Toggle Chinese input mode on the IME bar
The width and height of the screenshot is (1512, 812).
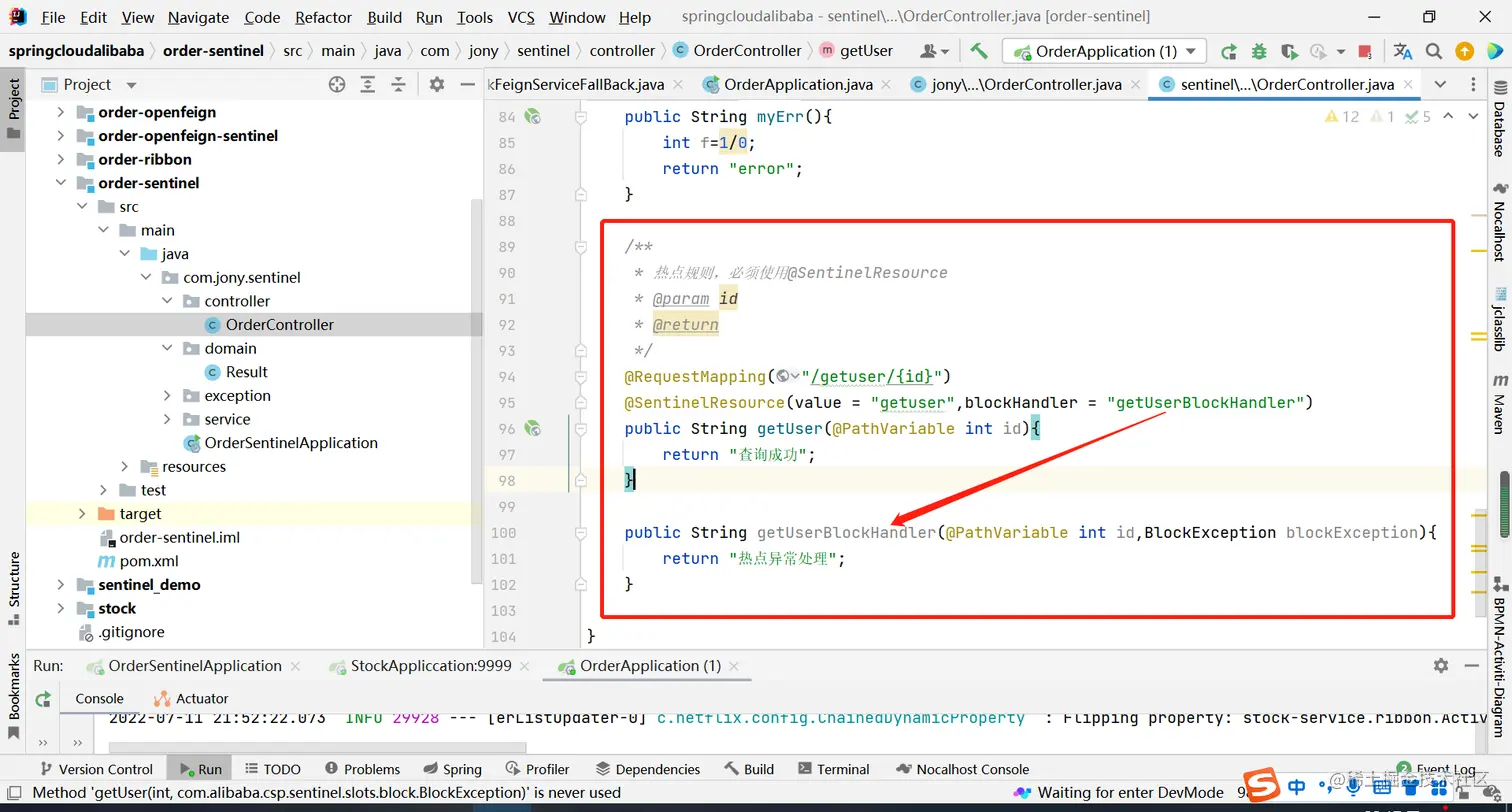tap(1297, 787)
